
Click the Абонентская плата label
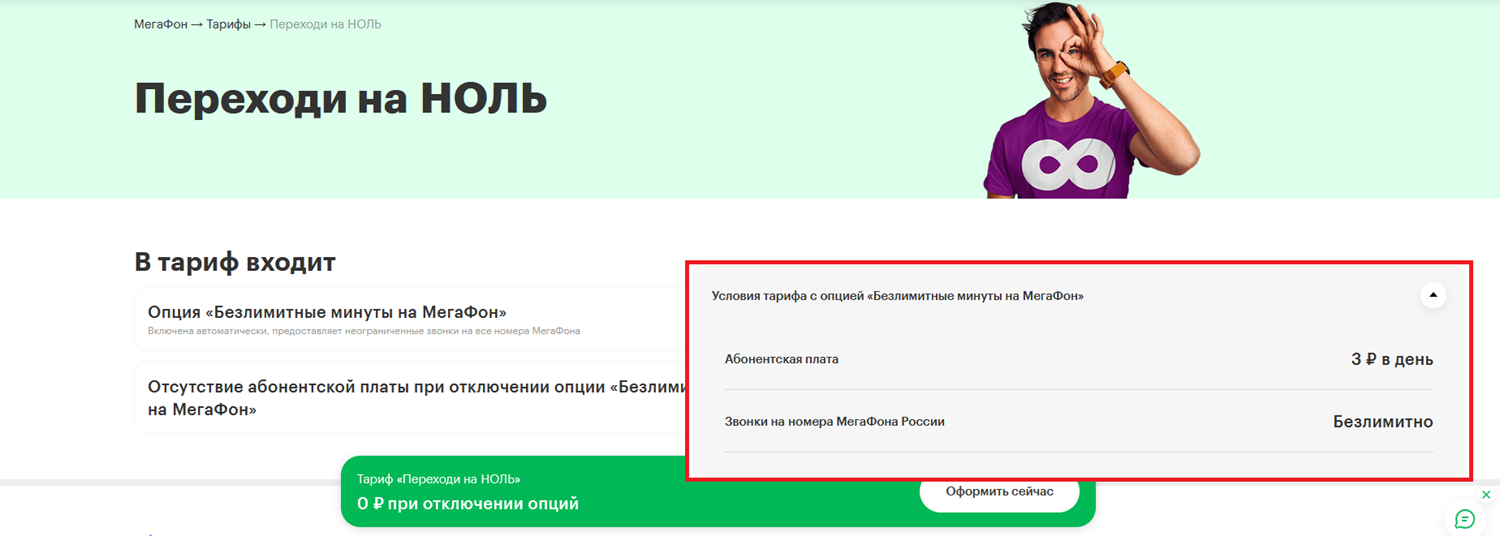[782, 359]
